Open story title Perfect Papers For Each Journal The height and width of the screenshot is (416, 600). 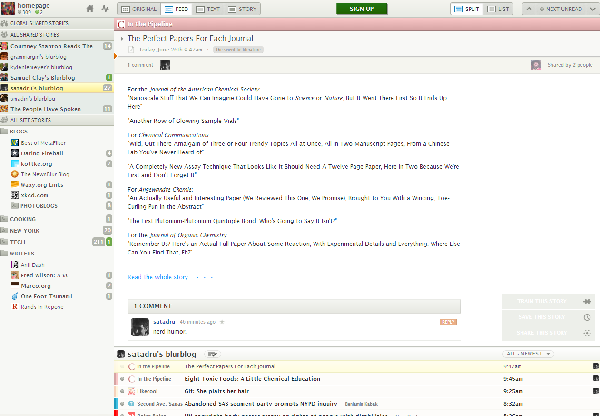190,38
